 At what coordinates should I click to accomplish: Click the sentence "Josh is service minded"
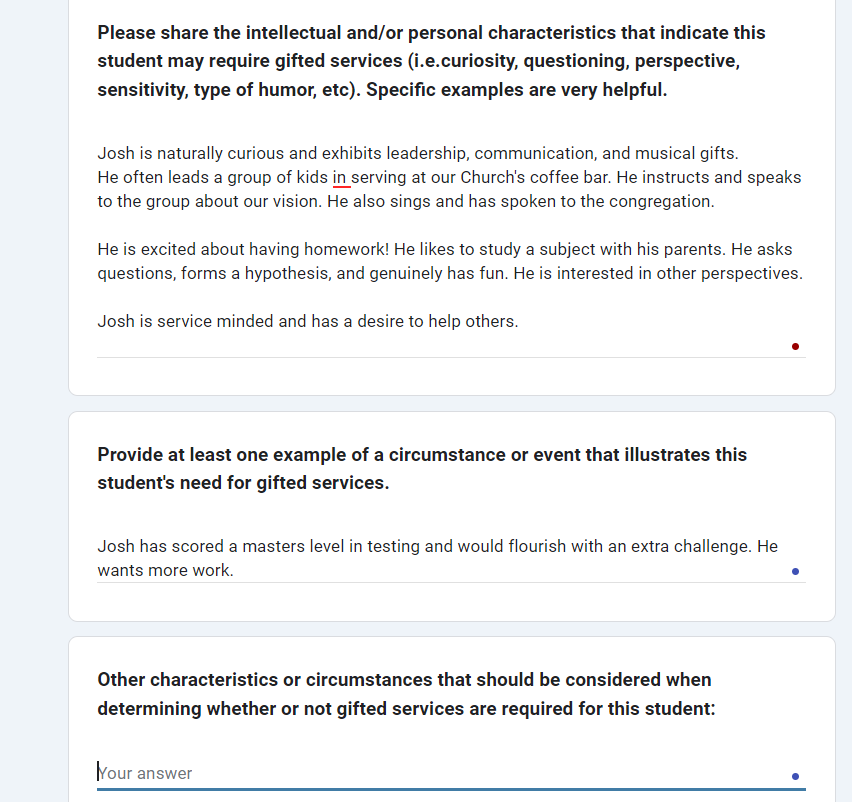pyautogui.click(x=307, y=322)
